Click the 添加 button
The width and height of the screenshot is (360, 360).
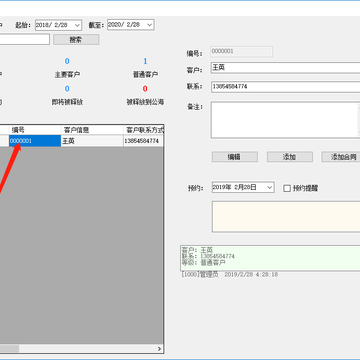click(290, 157)
